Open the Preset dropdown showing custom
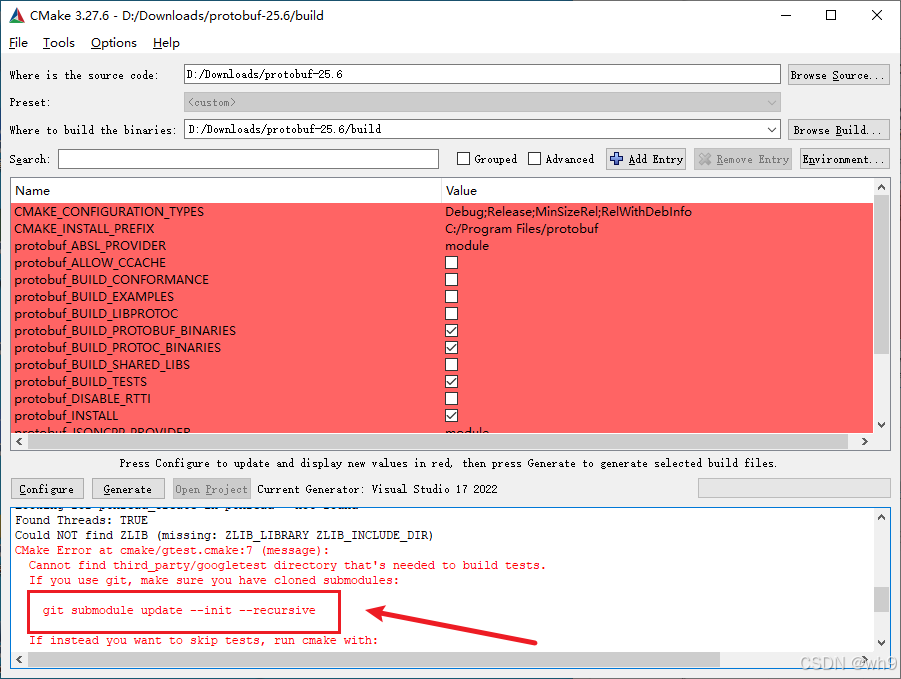 770,101
